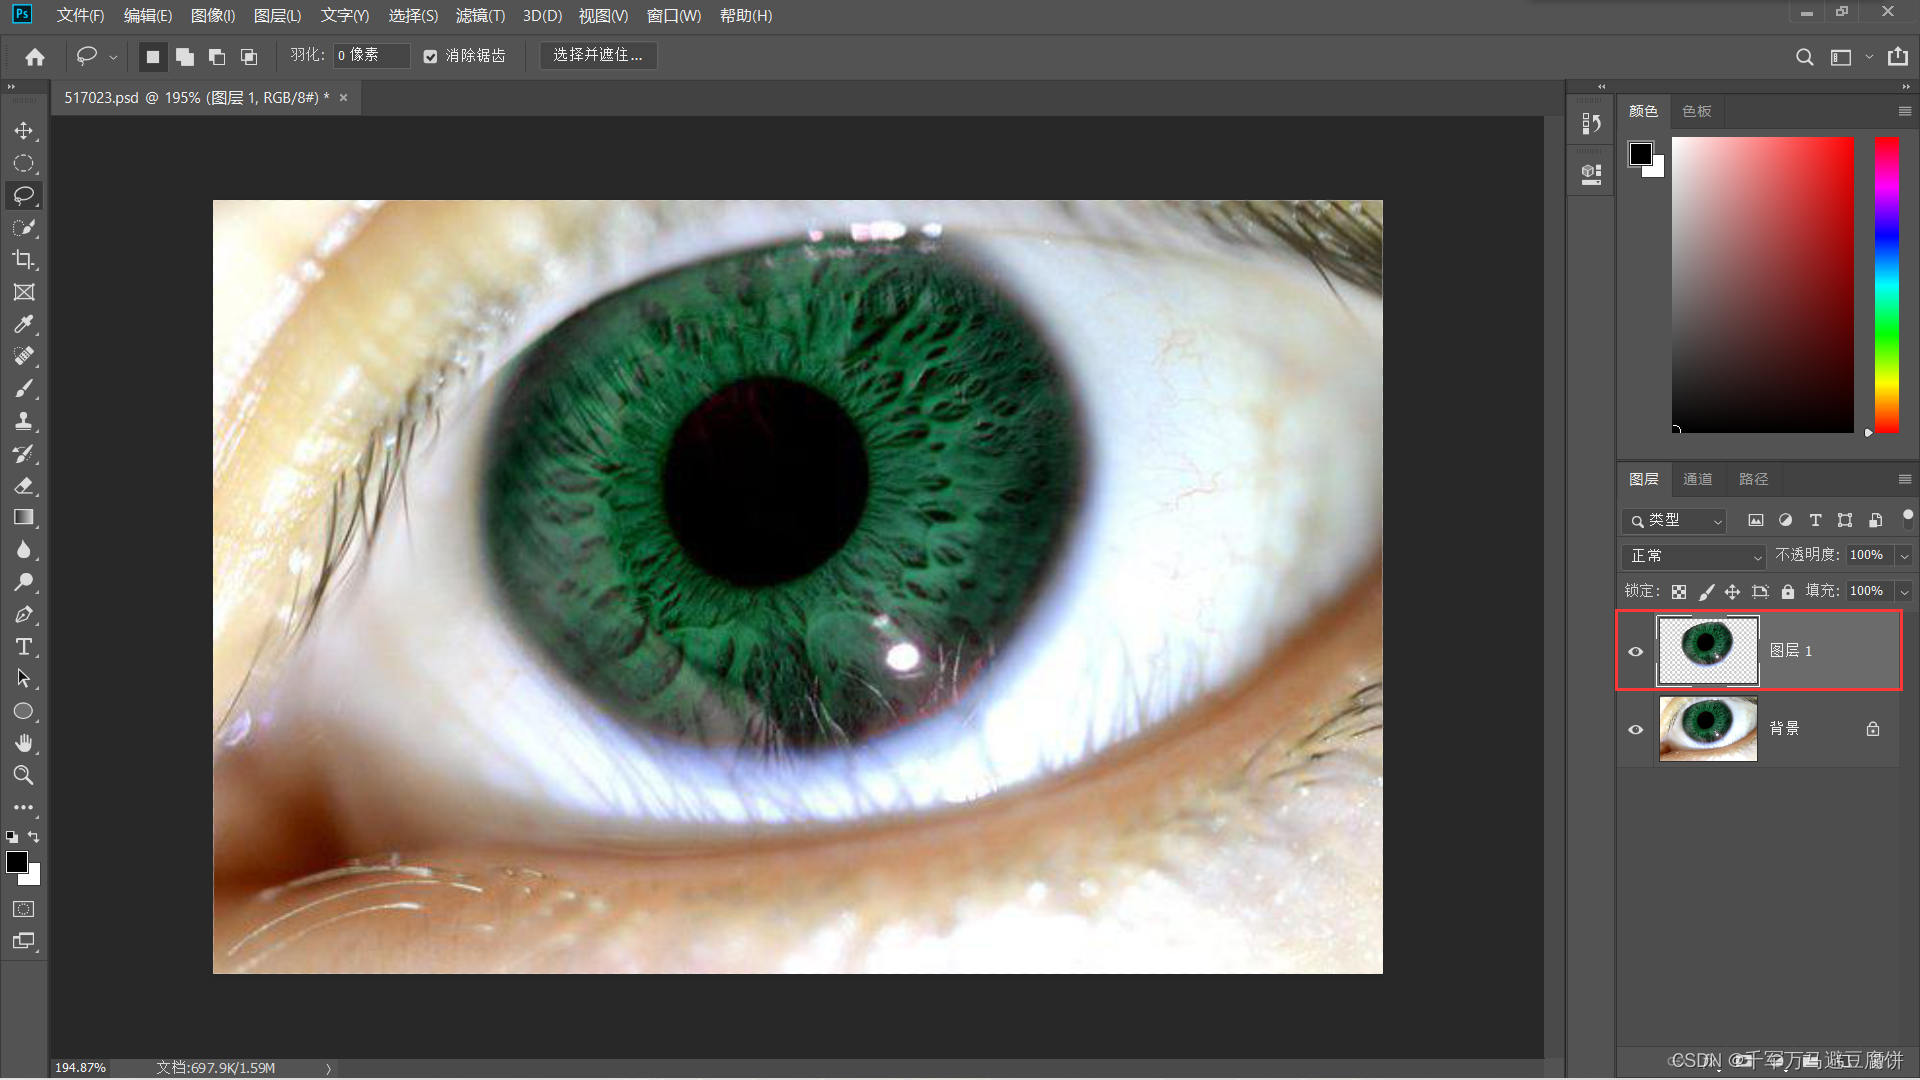This screenshot has width=1920, height=1080.
Task: Click the 选择并遮住... button
Action: (x=598, y=55)
